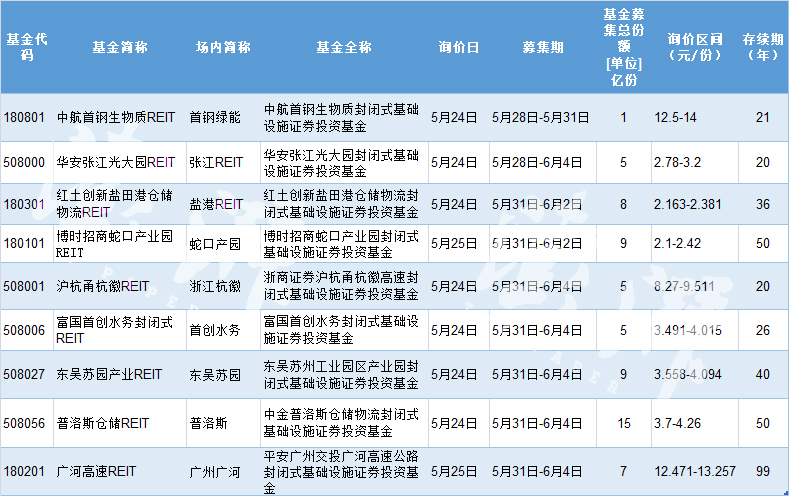Click the cell 华安张江光大园REIT
The height and width of the screenshot is (496, 789).
click(x=116, y=162)
